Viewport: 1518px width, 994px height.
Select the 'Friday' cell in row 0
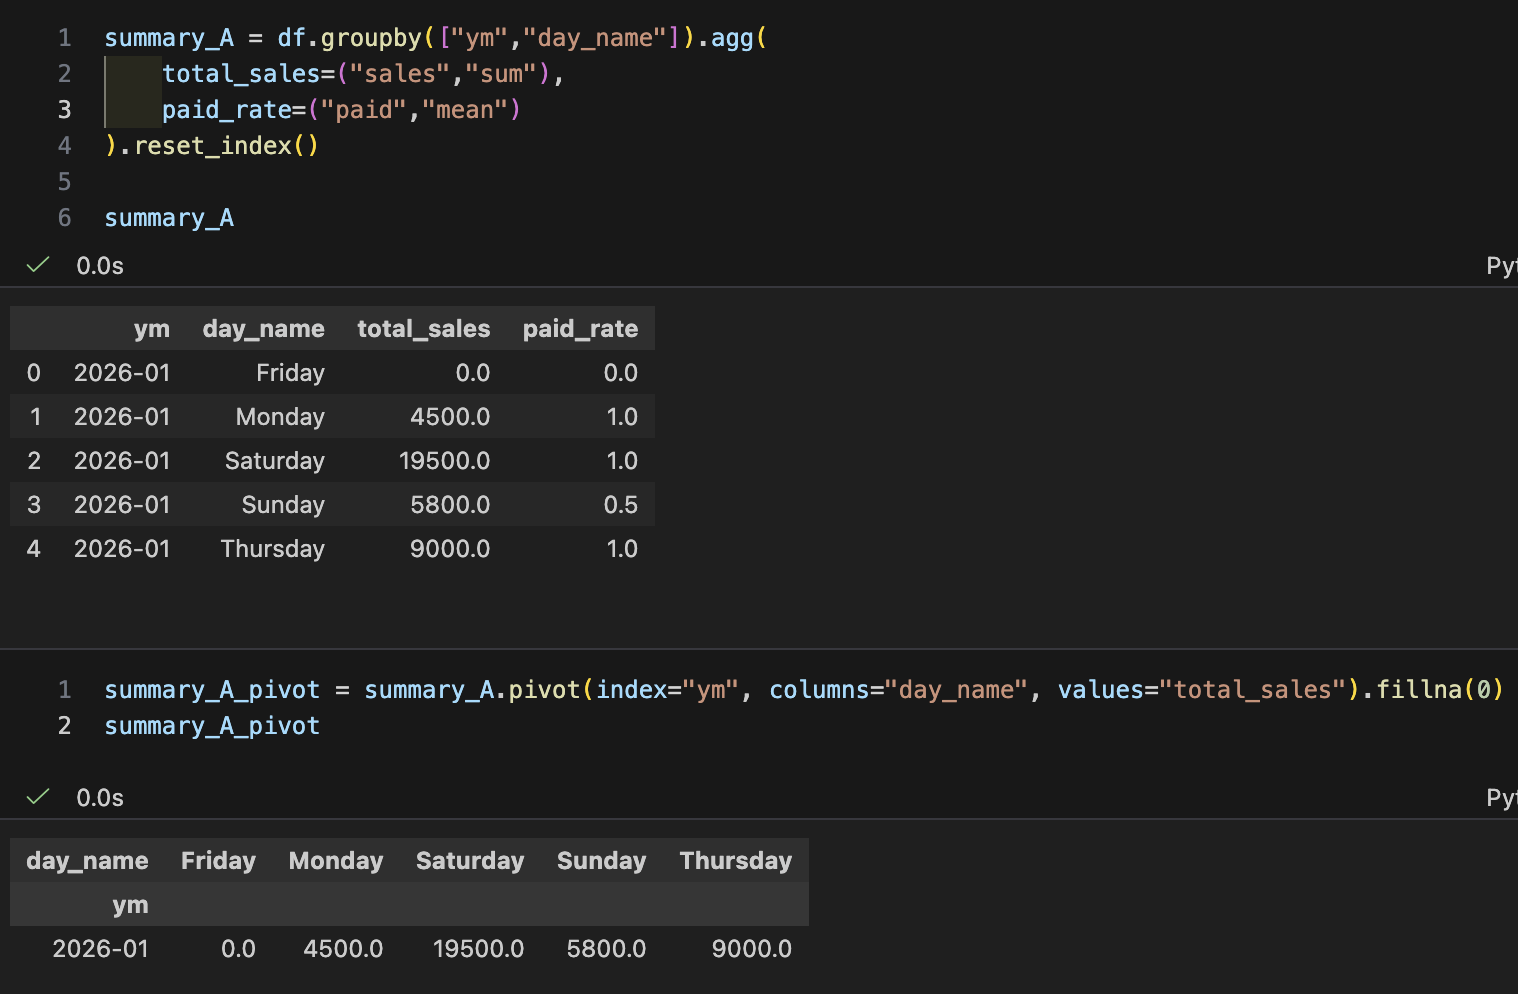click(290, 373)
